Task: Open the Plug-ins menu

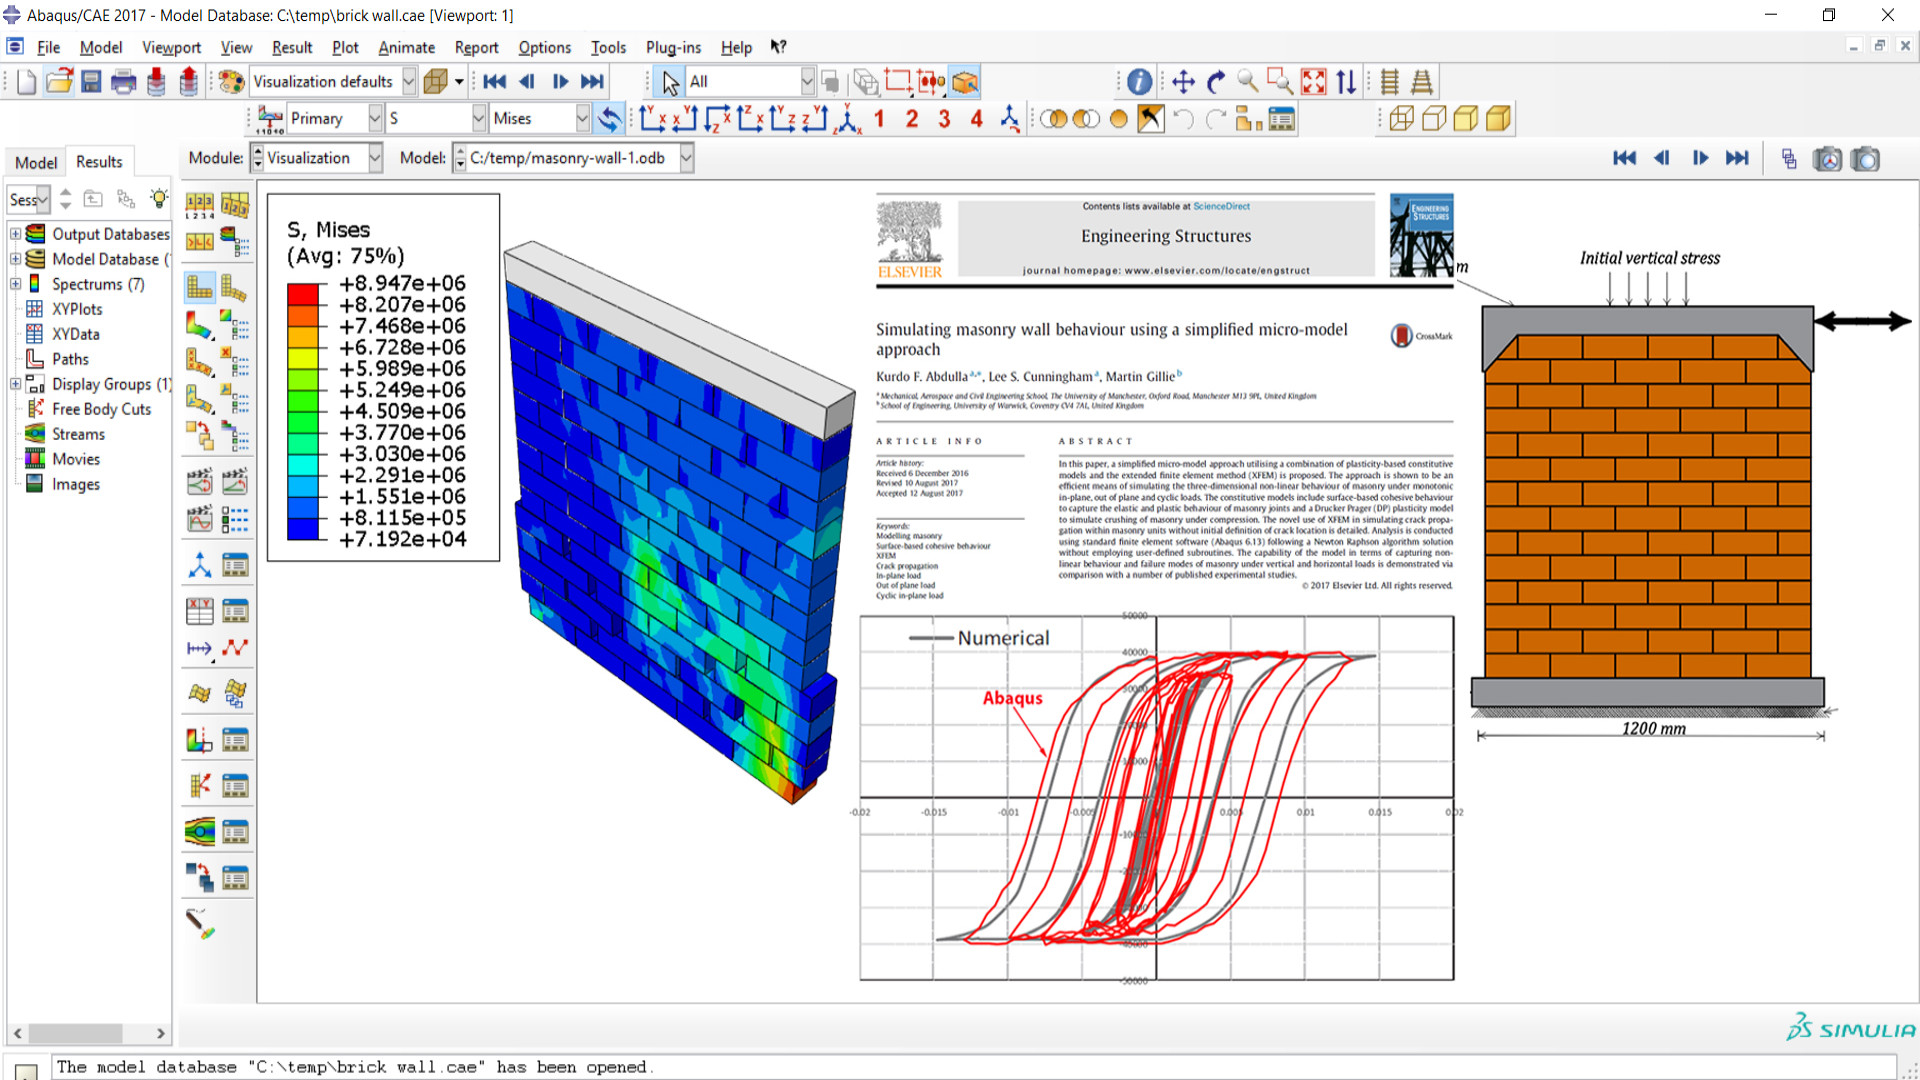Action: (673, 47)
